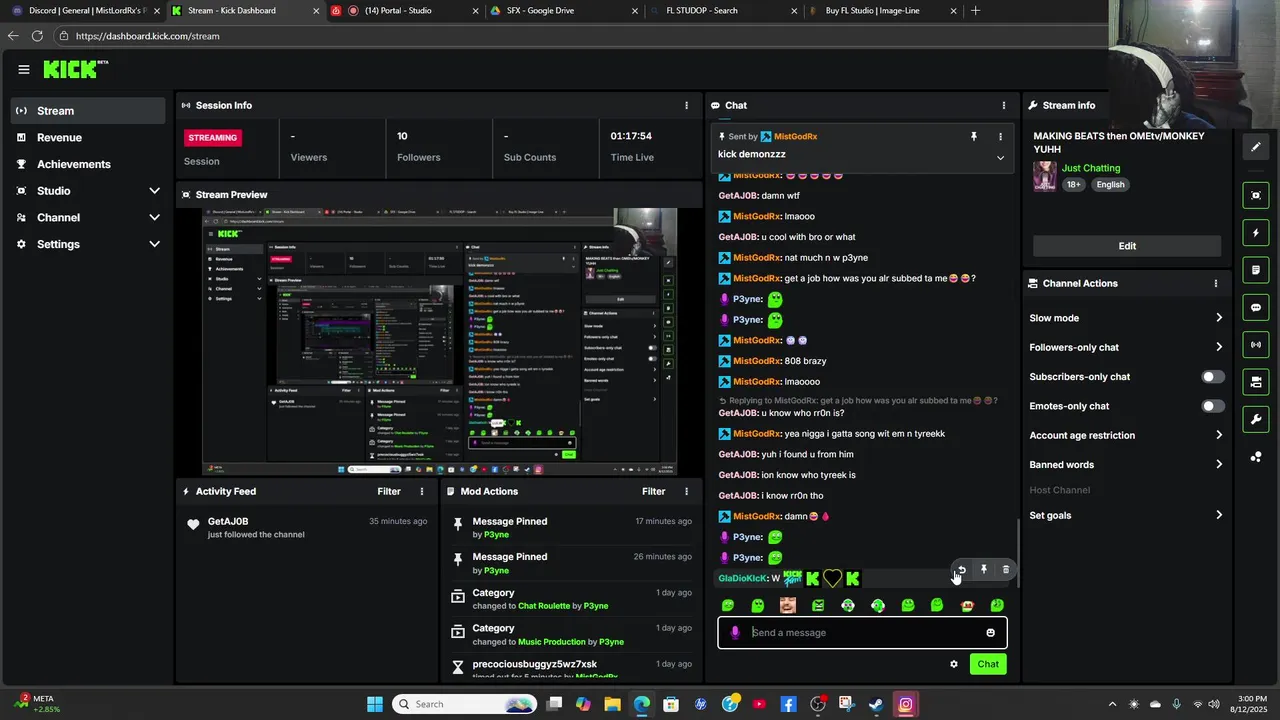Click the note widget icon
This screenshot has height=720, width=1280.
1256,270
